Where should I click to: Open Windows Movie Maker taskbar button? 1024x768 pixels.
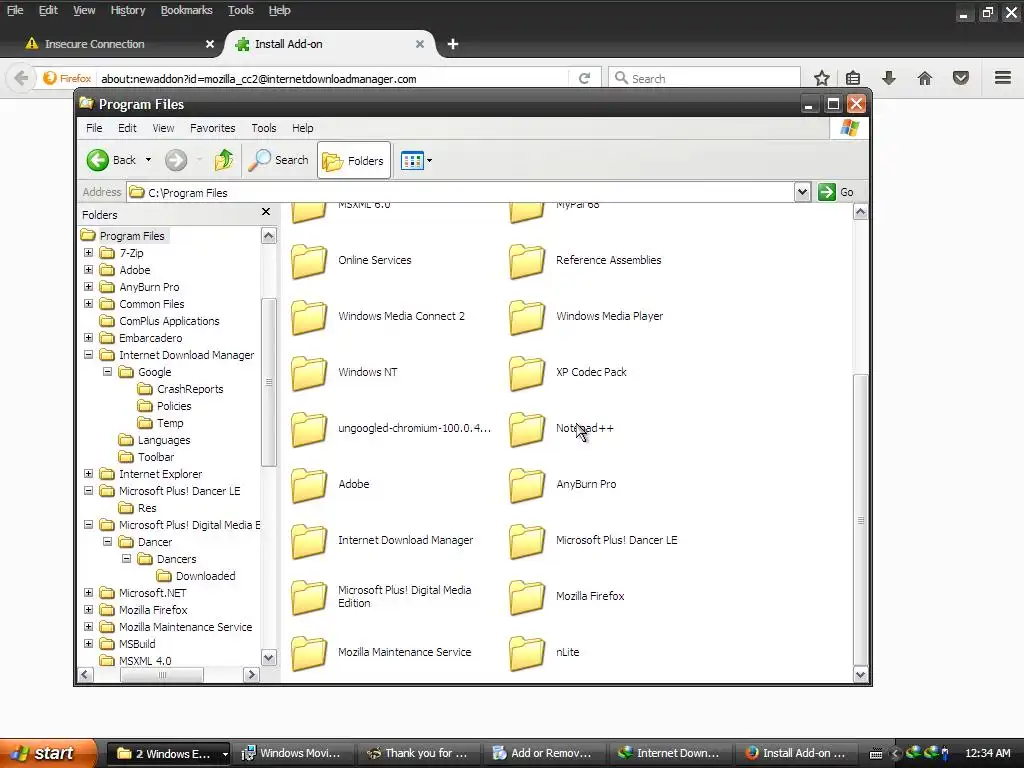tap(293, 753)
